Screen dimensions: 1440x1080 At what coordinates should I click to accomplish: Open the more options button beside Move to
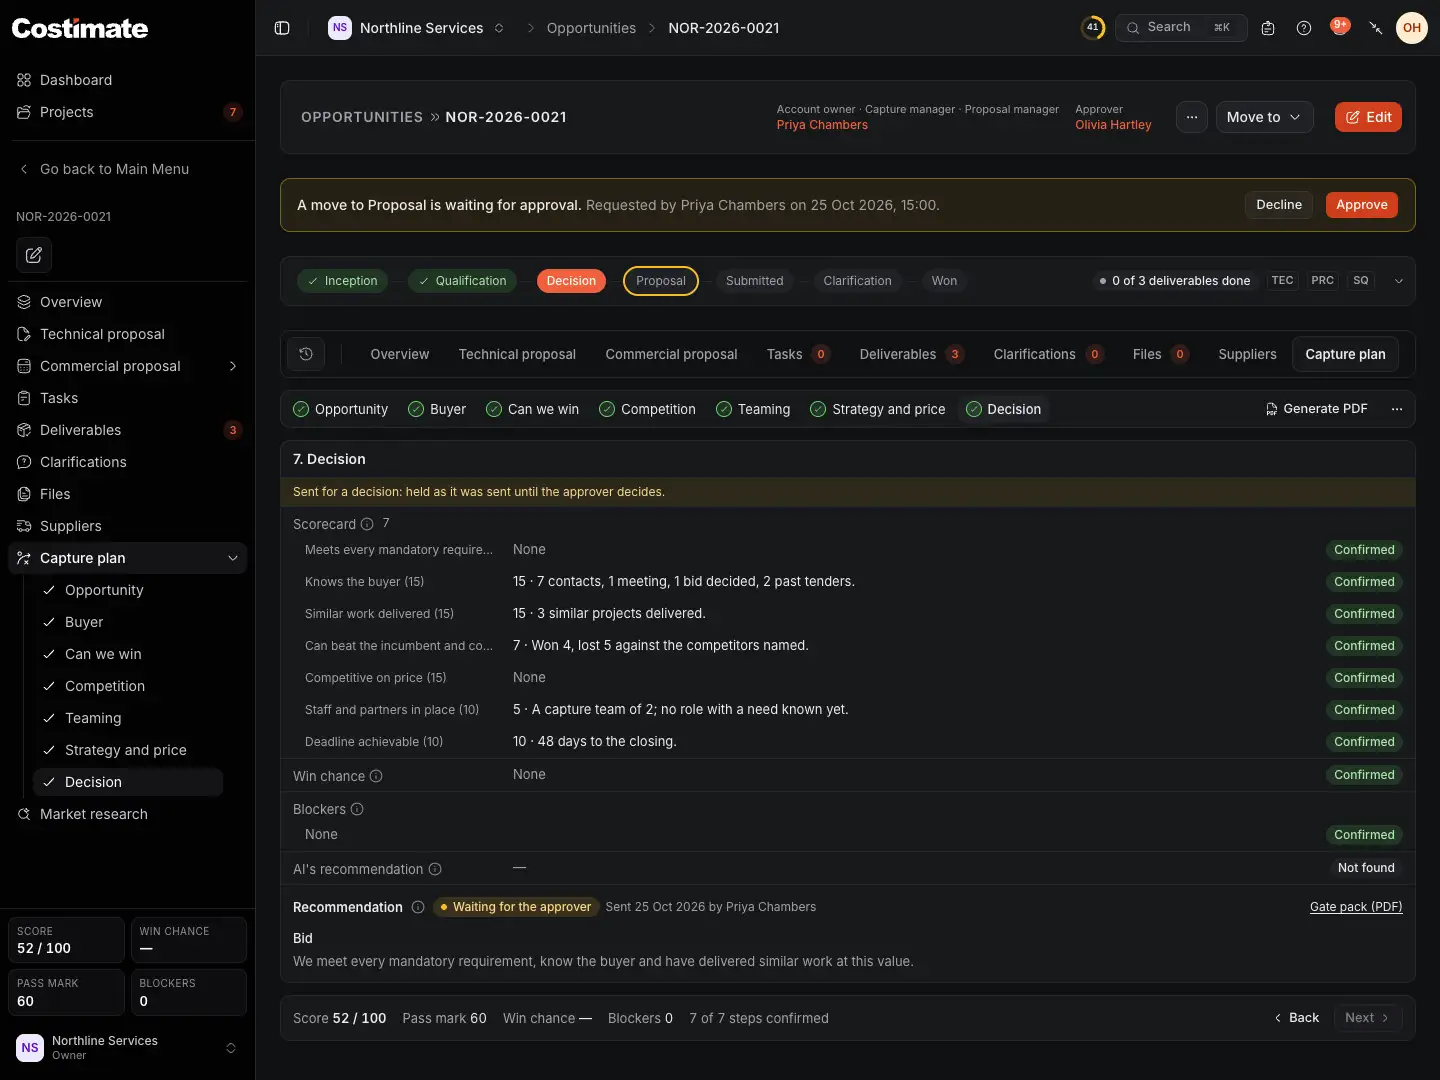(x=1192, y=117)
